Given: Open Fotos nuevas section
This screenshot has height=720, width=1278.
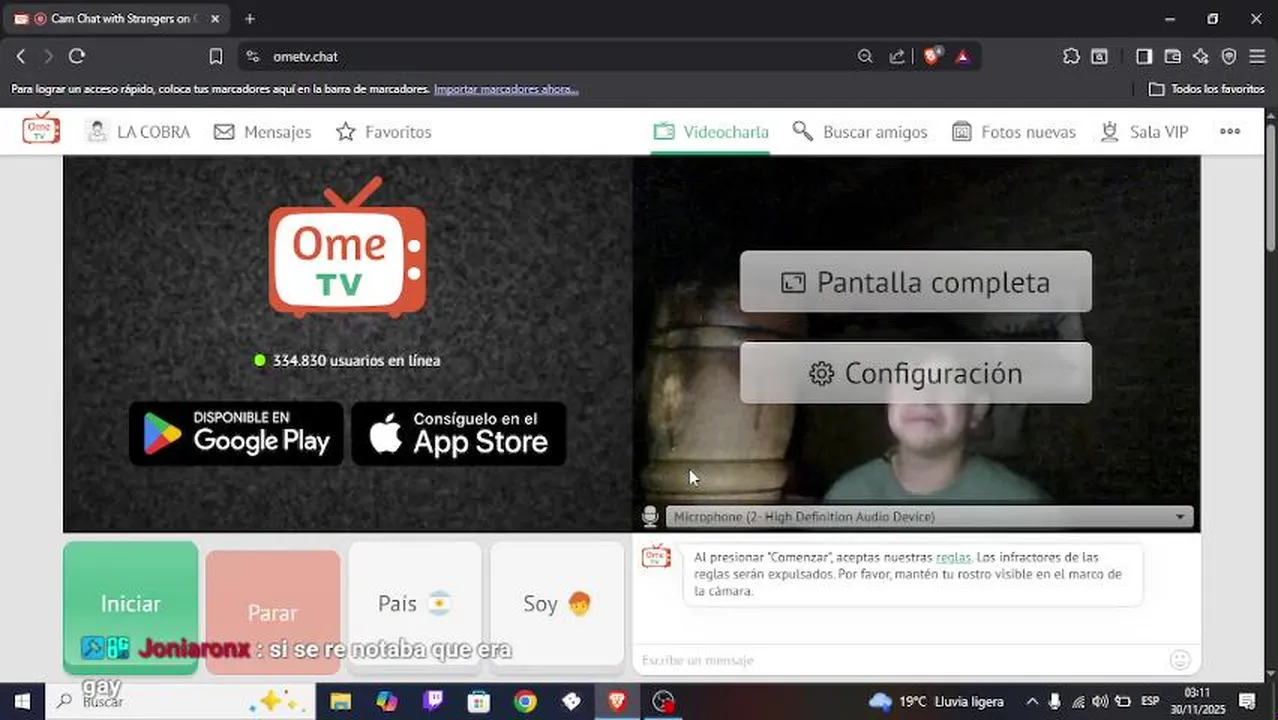Looking at the screenshot, I should coord(1014,132).
